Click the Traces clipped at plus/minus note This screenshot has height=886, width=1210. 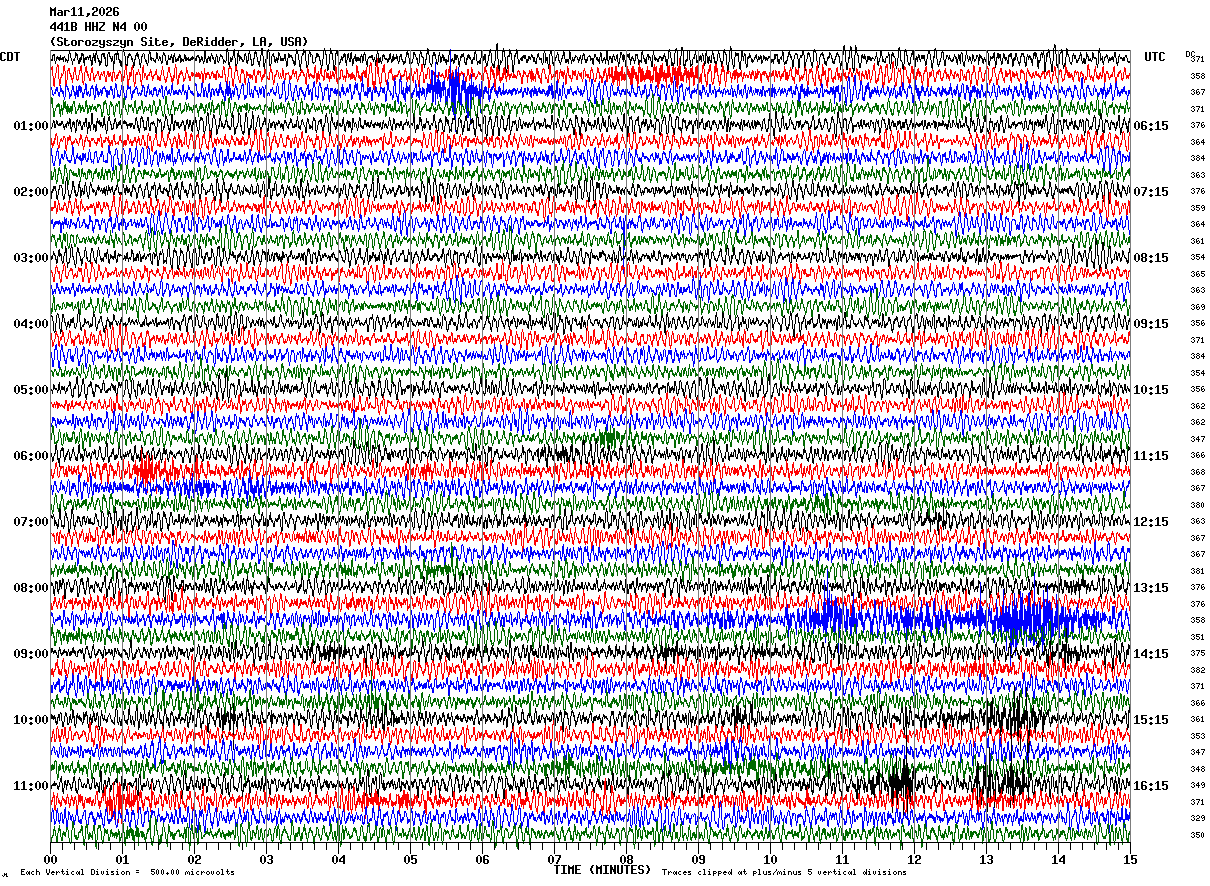(x=784, y=872)
